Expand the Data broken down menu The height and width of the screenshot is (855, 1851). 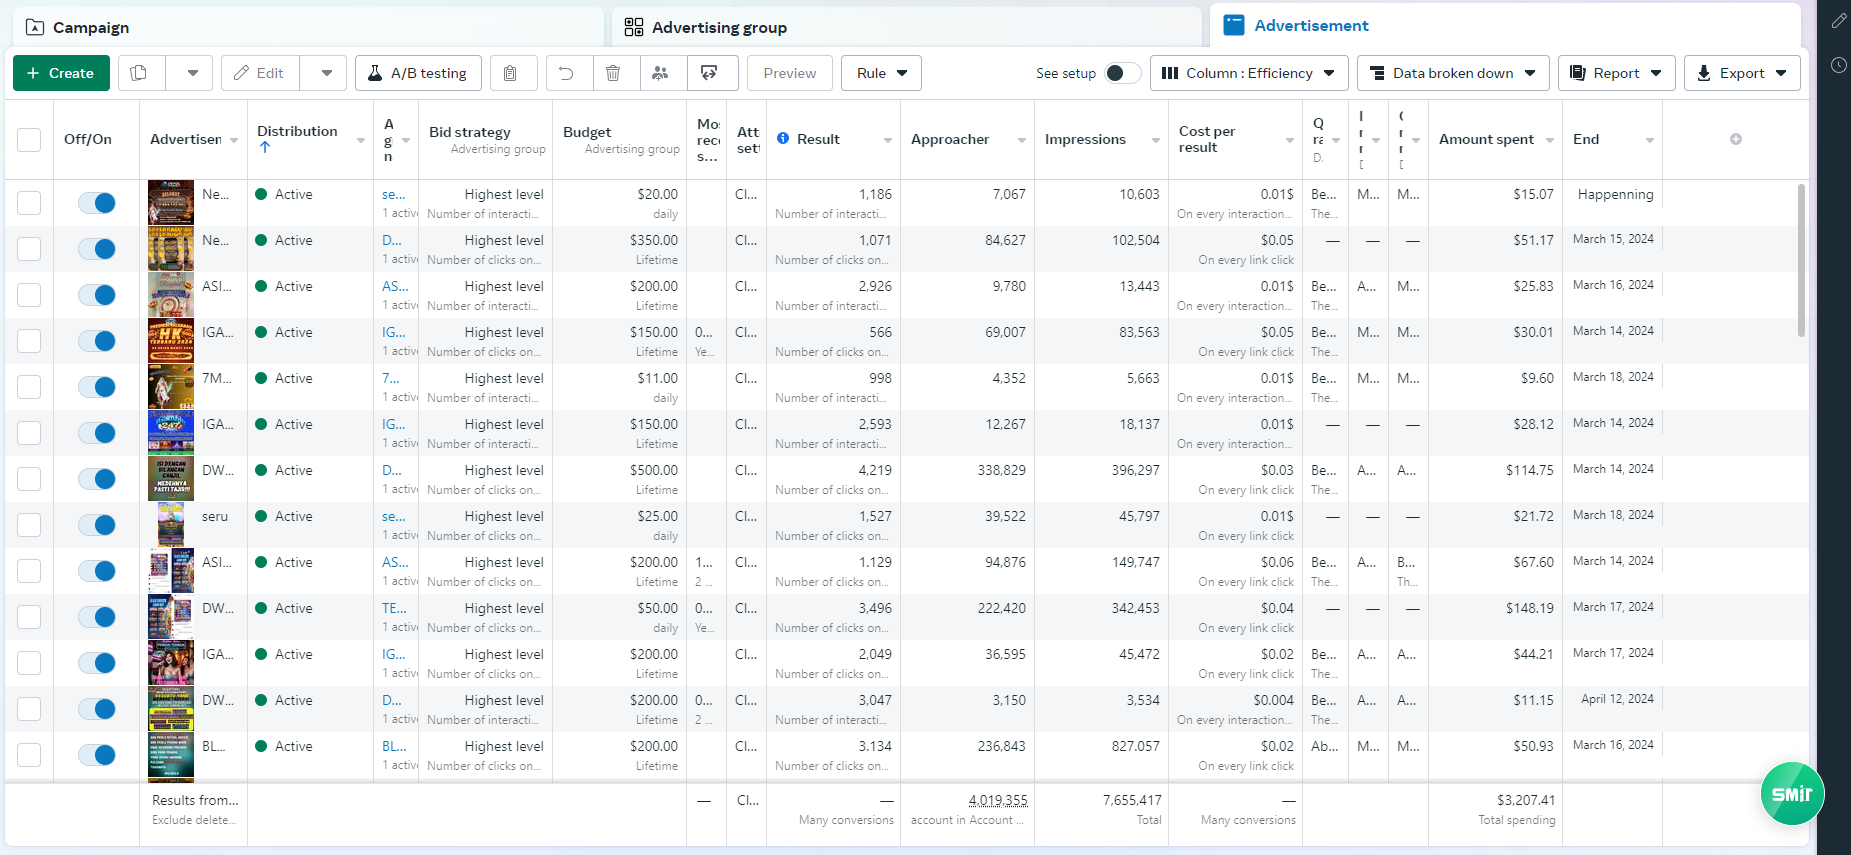[x=1453, y=73]
